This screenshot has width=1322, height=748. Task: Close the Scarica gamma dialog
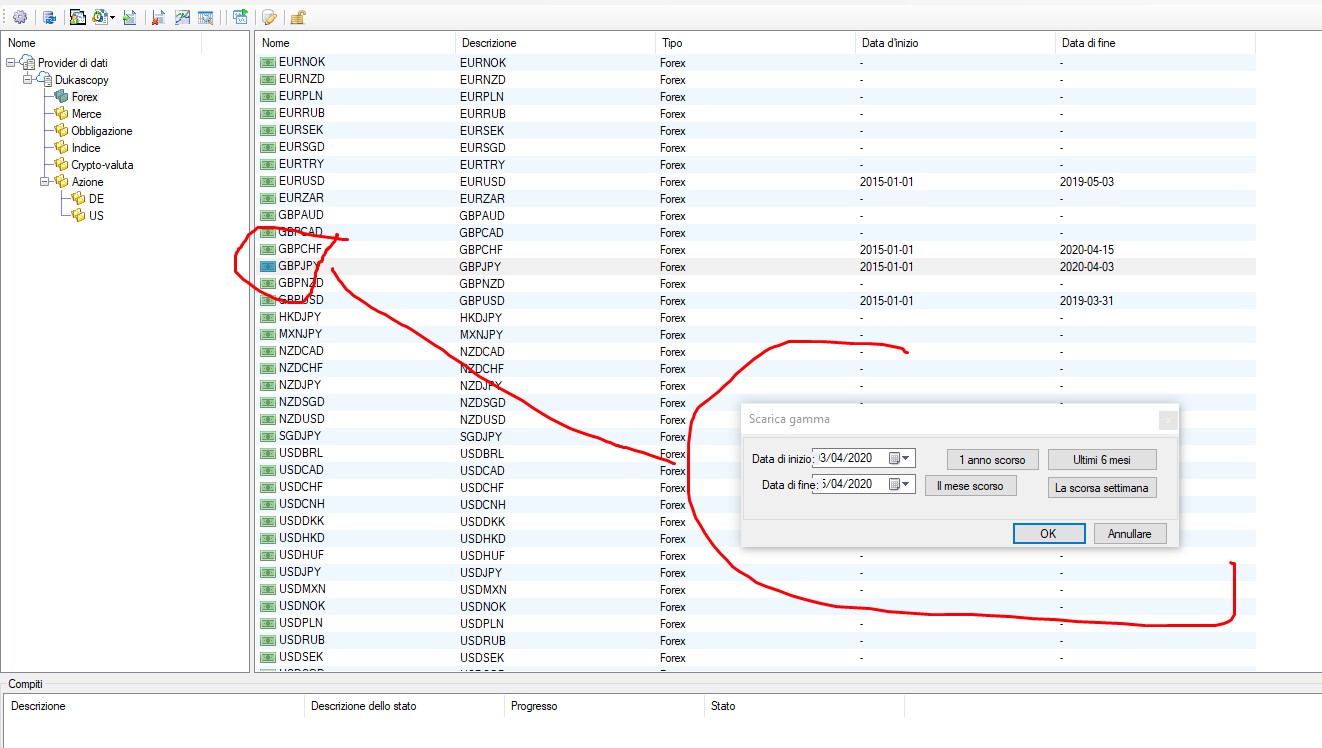click(1167, 420)
